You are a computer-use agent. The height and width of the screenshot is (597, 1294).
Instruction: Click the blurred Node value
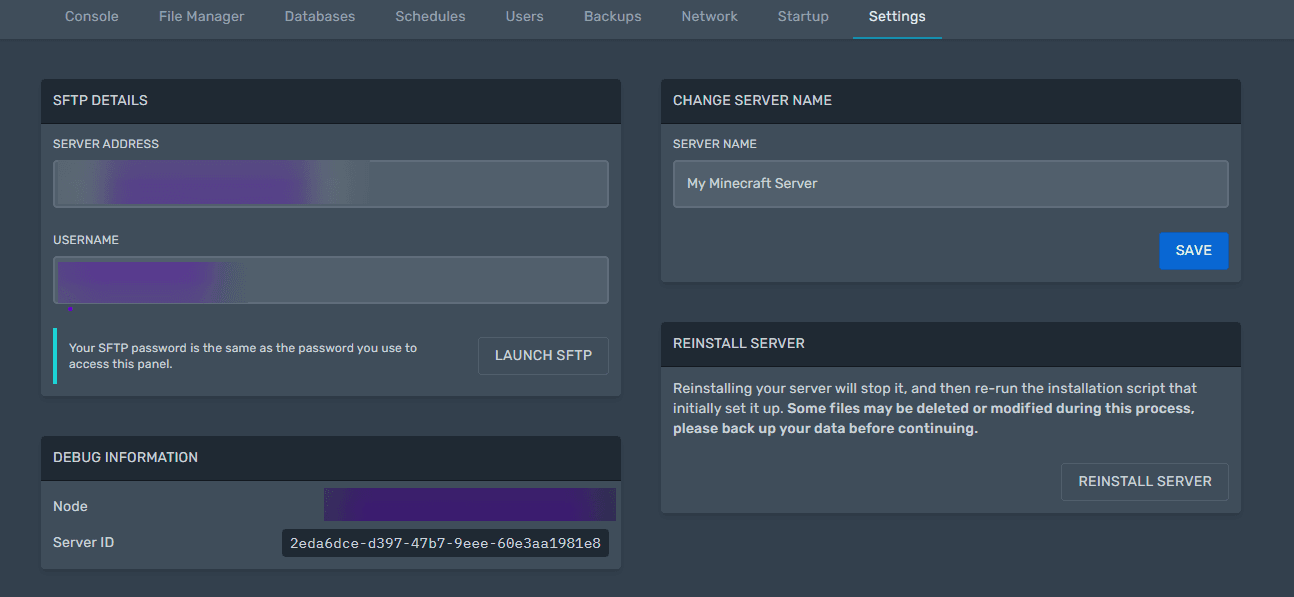[469, 505]
